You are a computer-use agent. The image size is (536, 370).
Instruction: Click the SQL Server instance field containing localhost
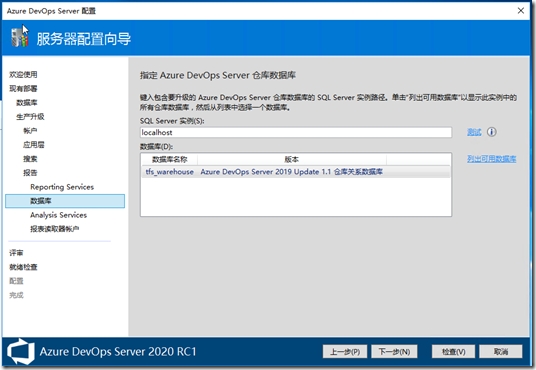pos(296,132)
